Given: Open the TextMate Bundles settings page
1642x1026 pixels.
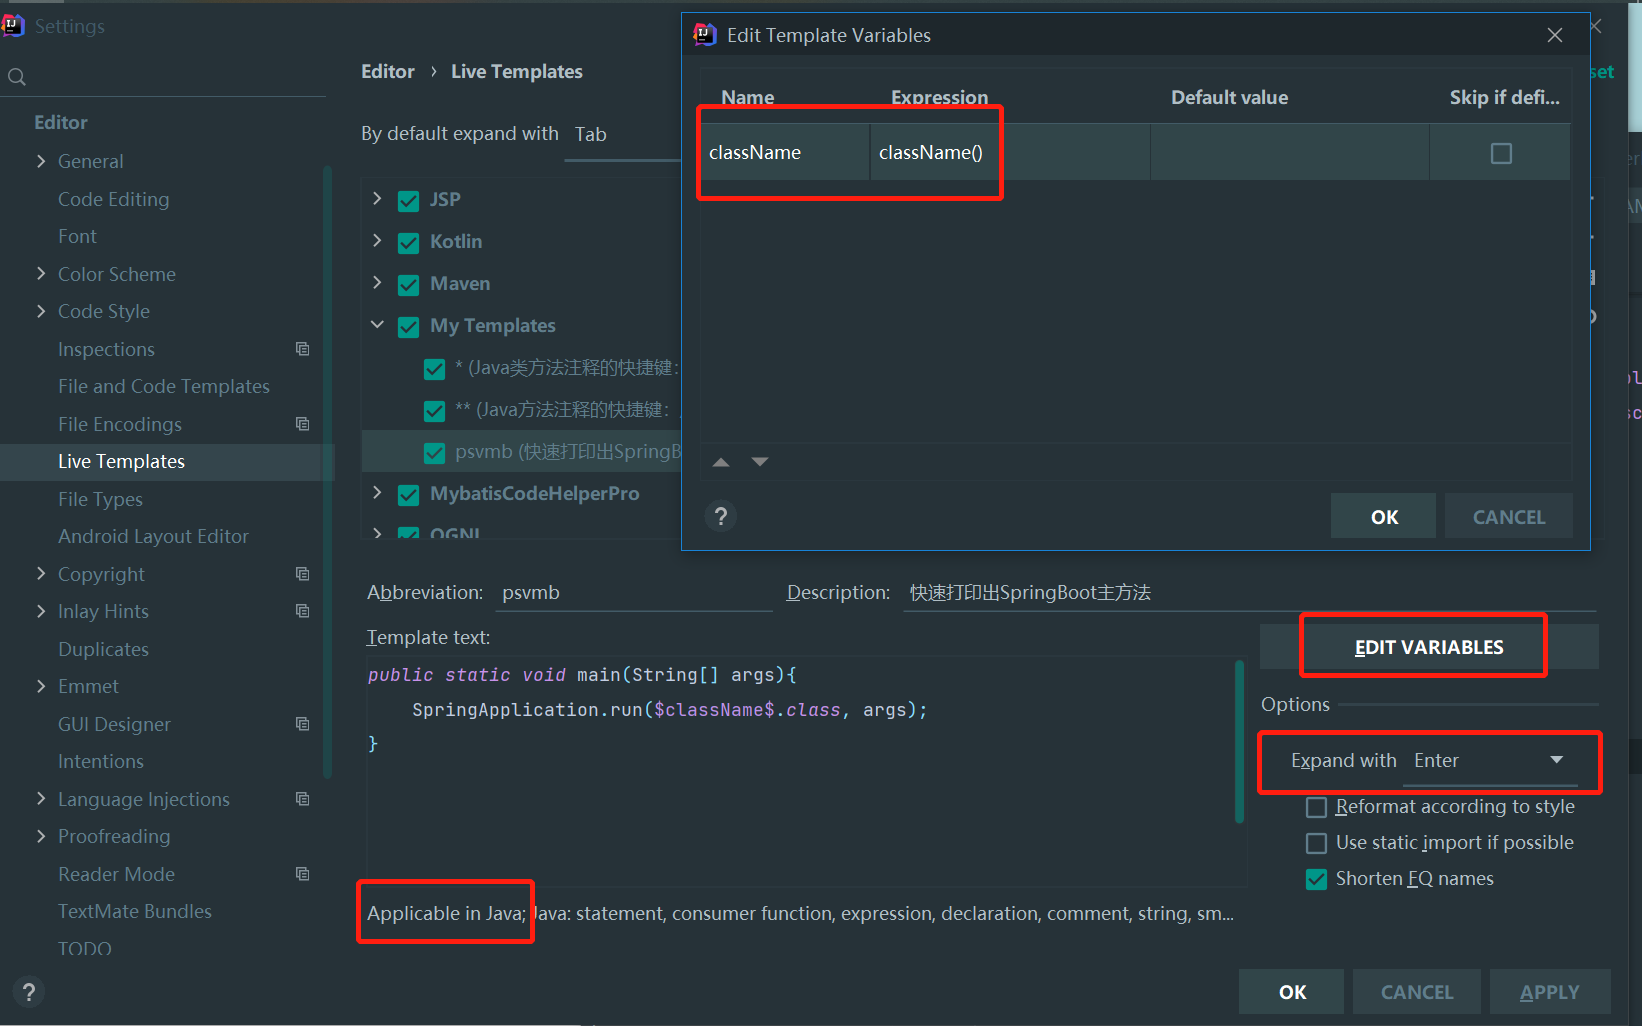Looking at the screenshot, I should pyautogui.click(x=135, y=911).
